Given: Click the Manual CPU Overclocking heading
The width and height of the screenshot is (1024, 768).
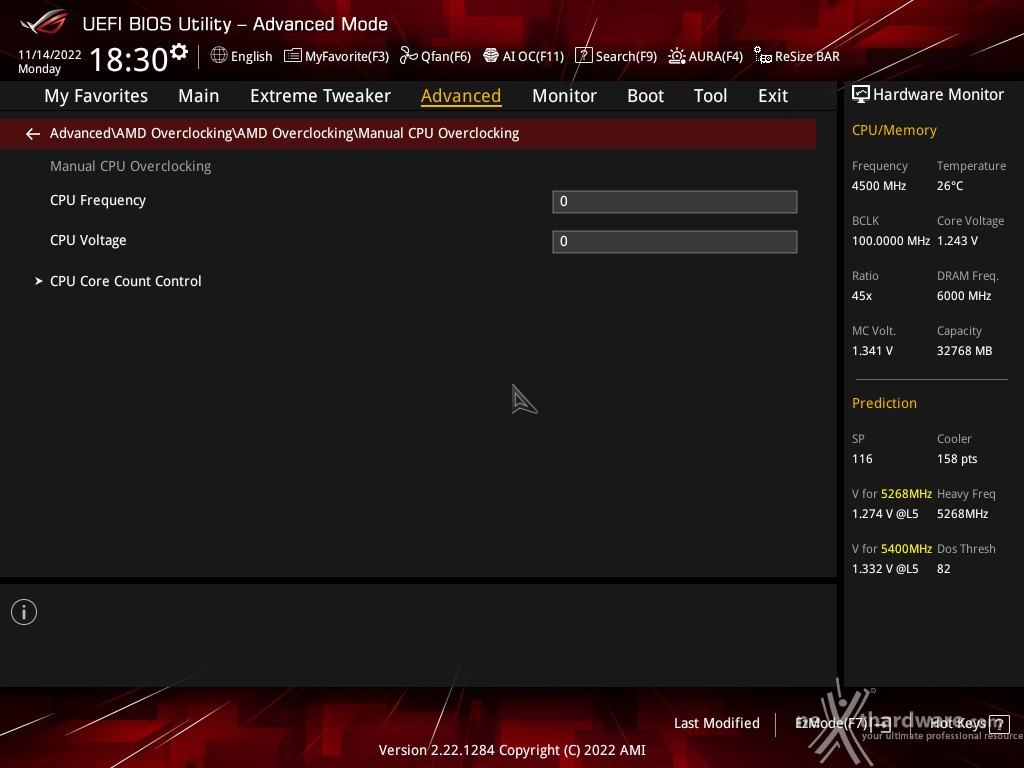Looking at the screenshot, I should point(131,167).
